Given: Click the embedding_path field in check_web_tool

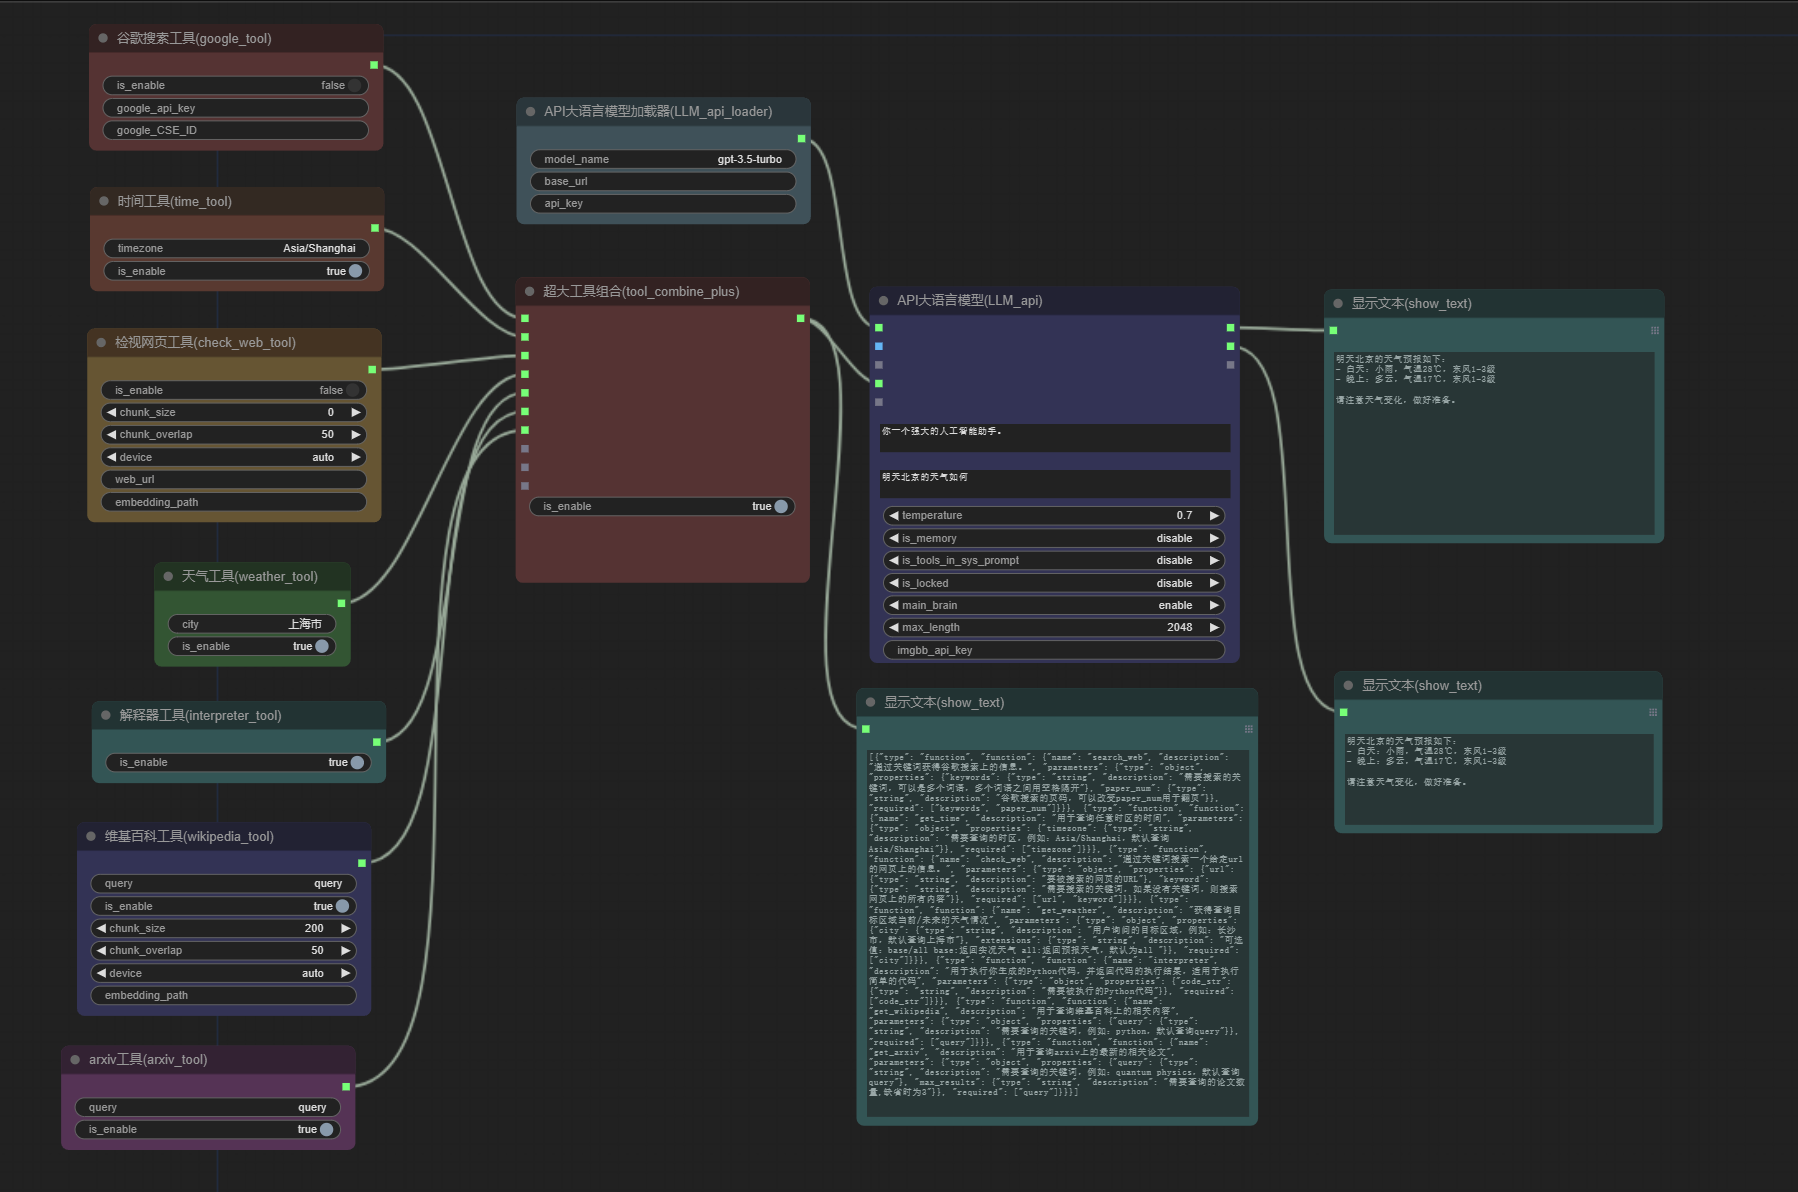Looking at the screenshot, I should (234, 502).
